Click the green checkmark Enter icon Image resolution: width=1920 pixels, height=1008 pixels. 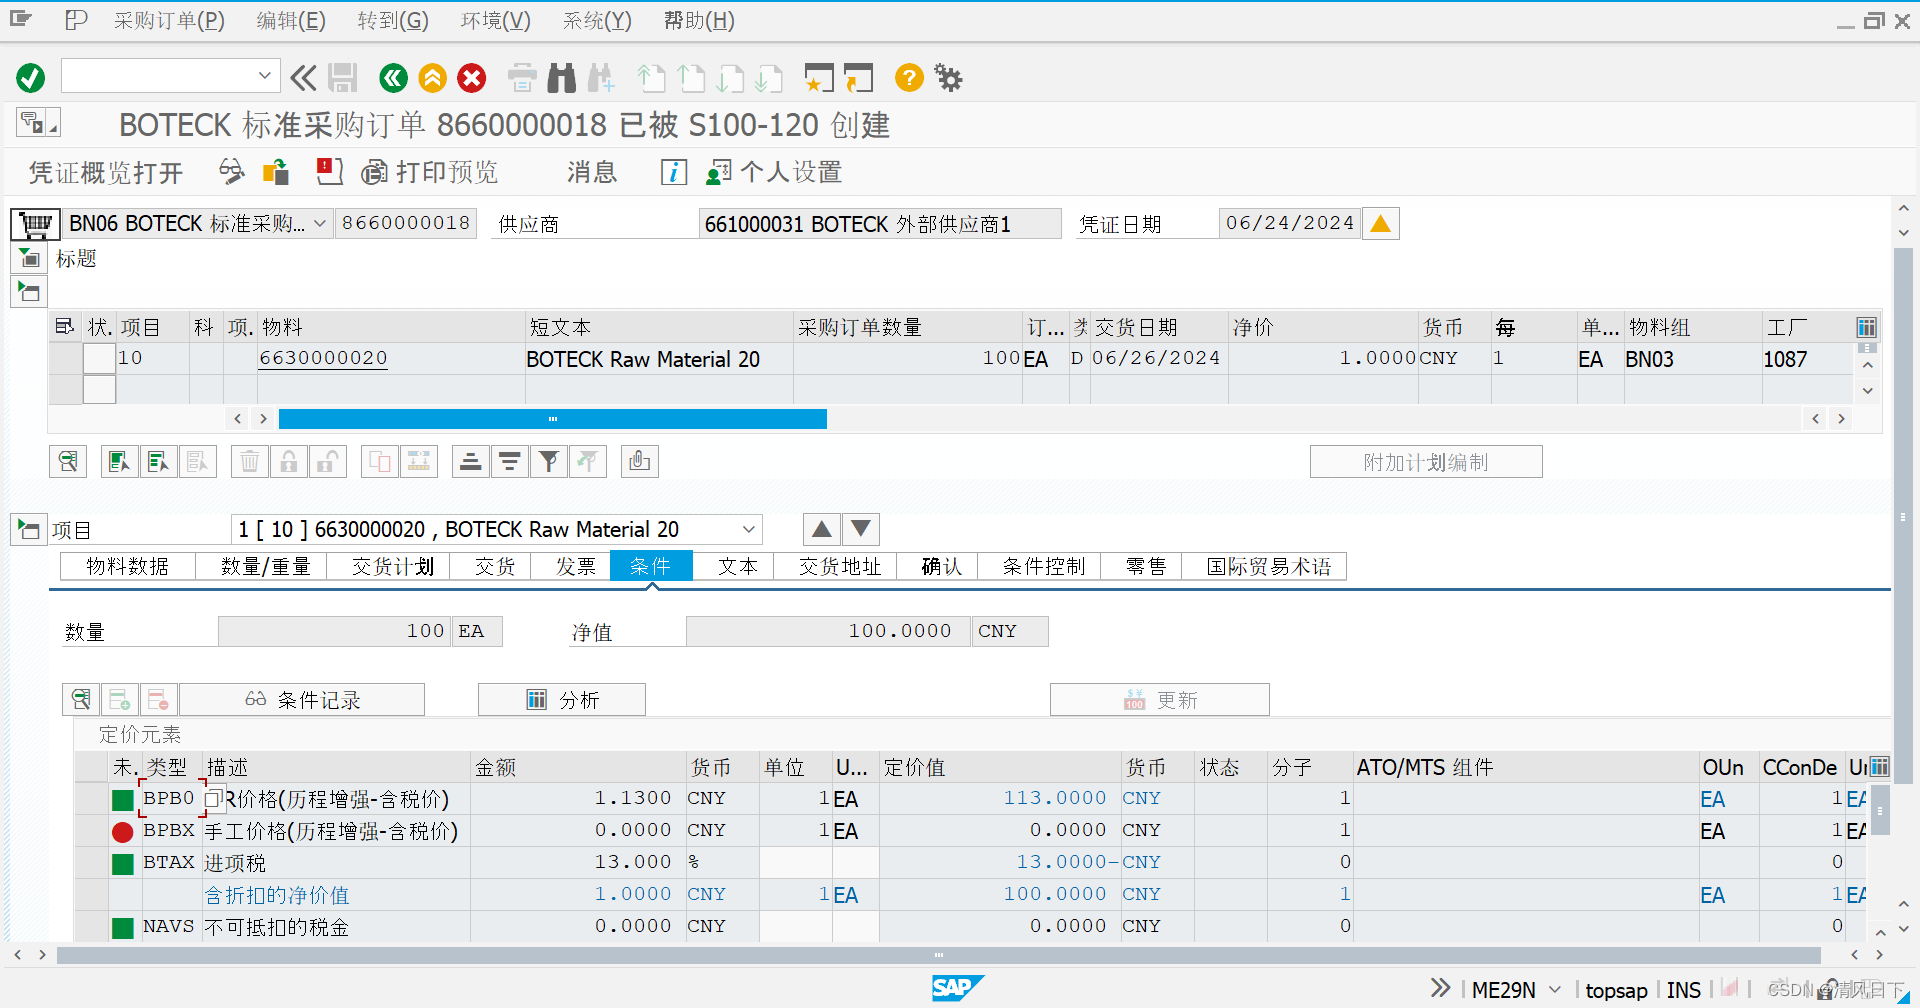coord(31,78)
